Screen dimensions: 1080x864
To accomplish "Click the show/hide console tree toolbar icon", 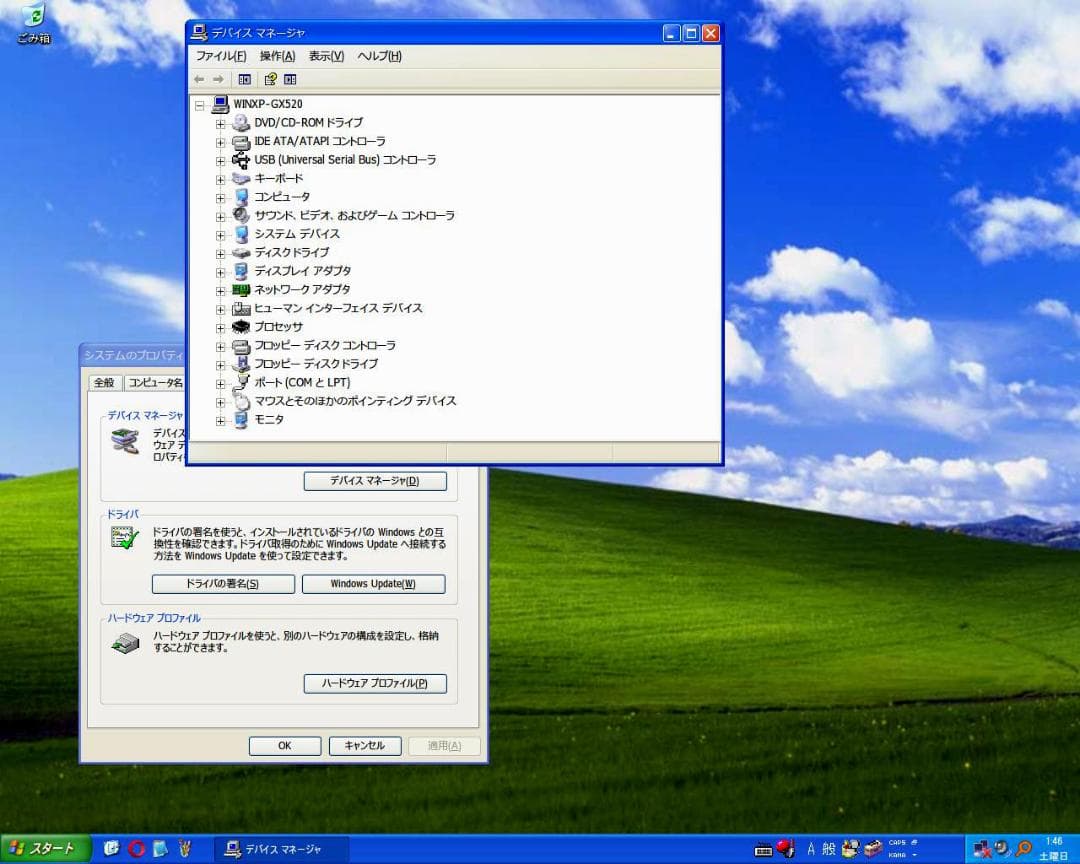I will (245, 78).
